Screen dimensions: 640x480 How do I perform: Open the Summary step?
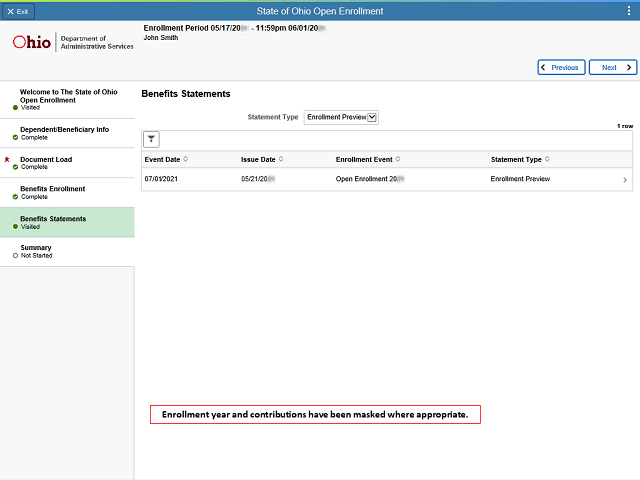pos(36,251)
